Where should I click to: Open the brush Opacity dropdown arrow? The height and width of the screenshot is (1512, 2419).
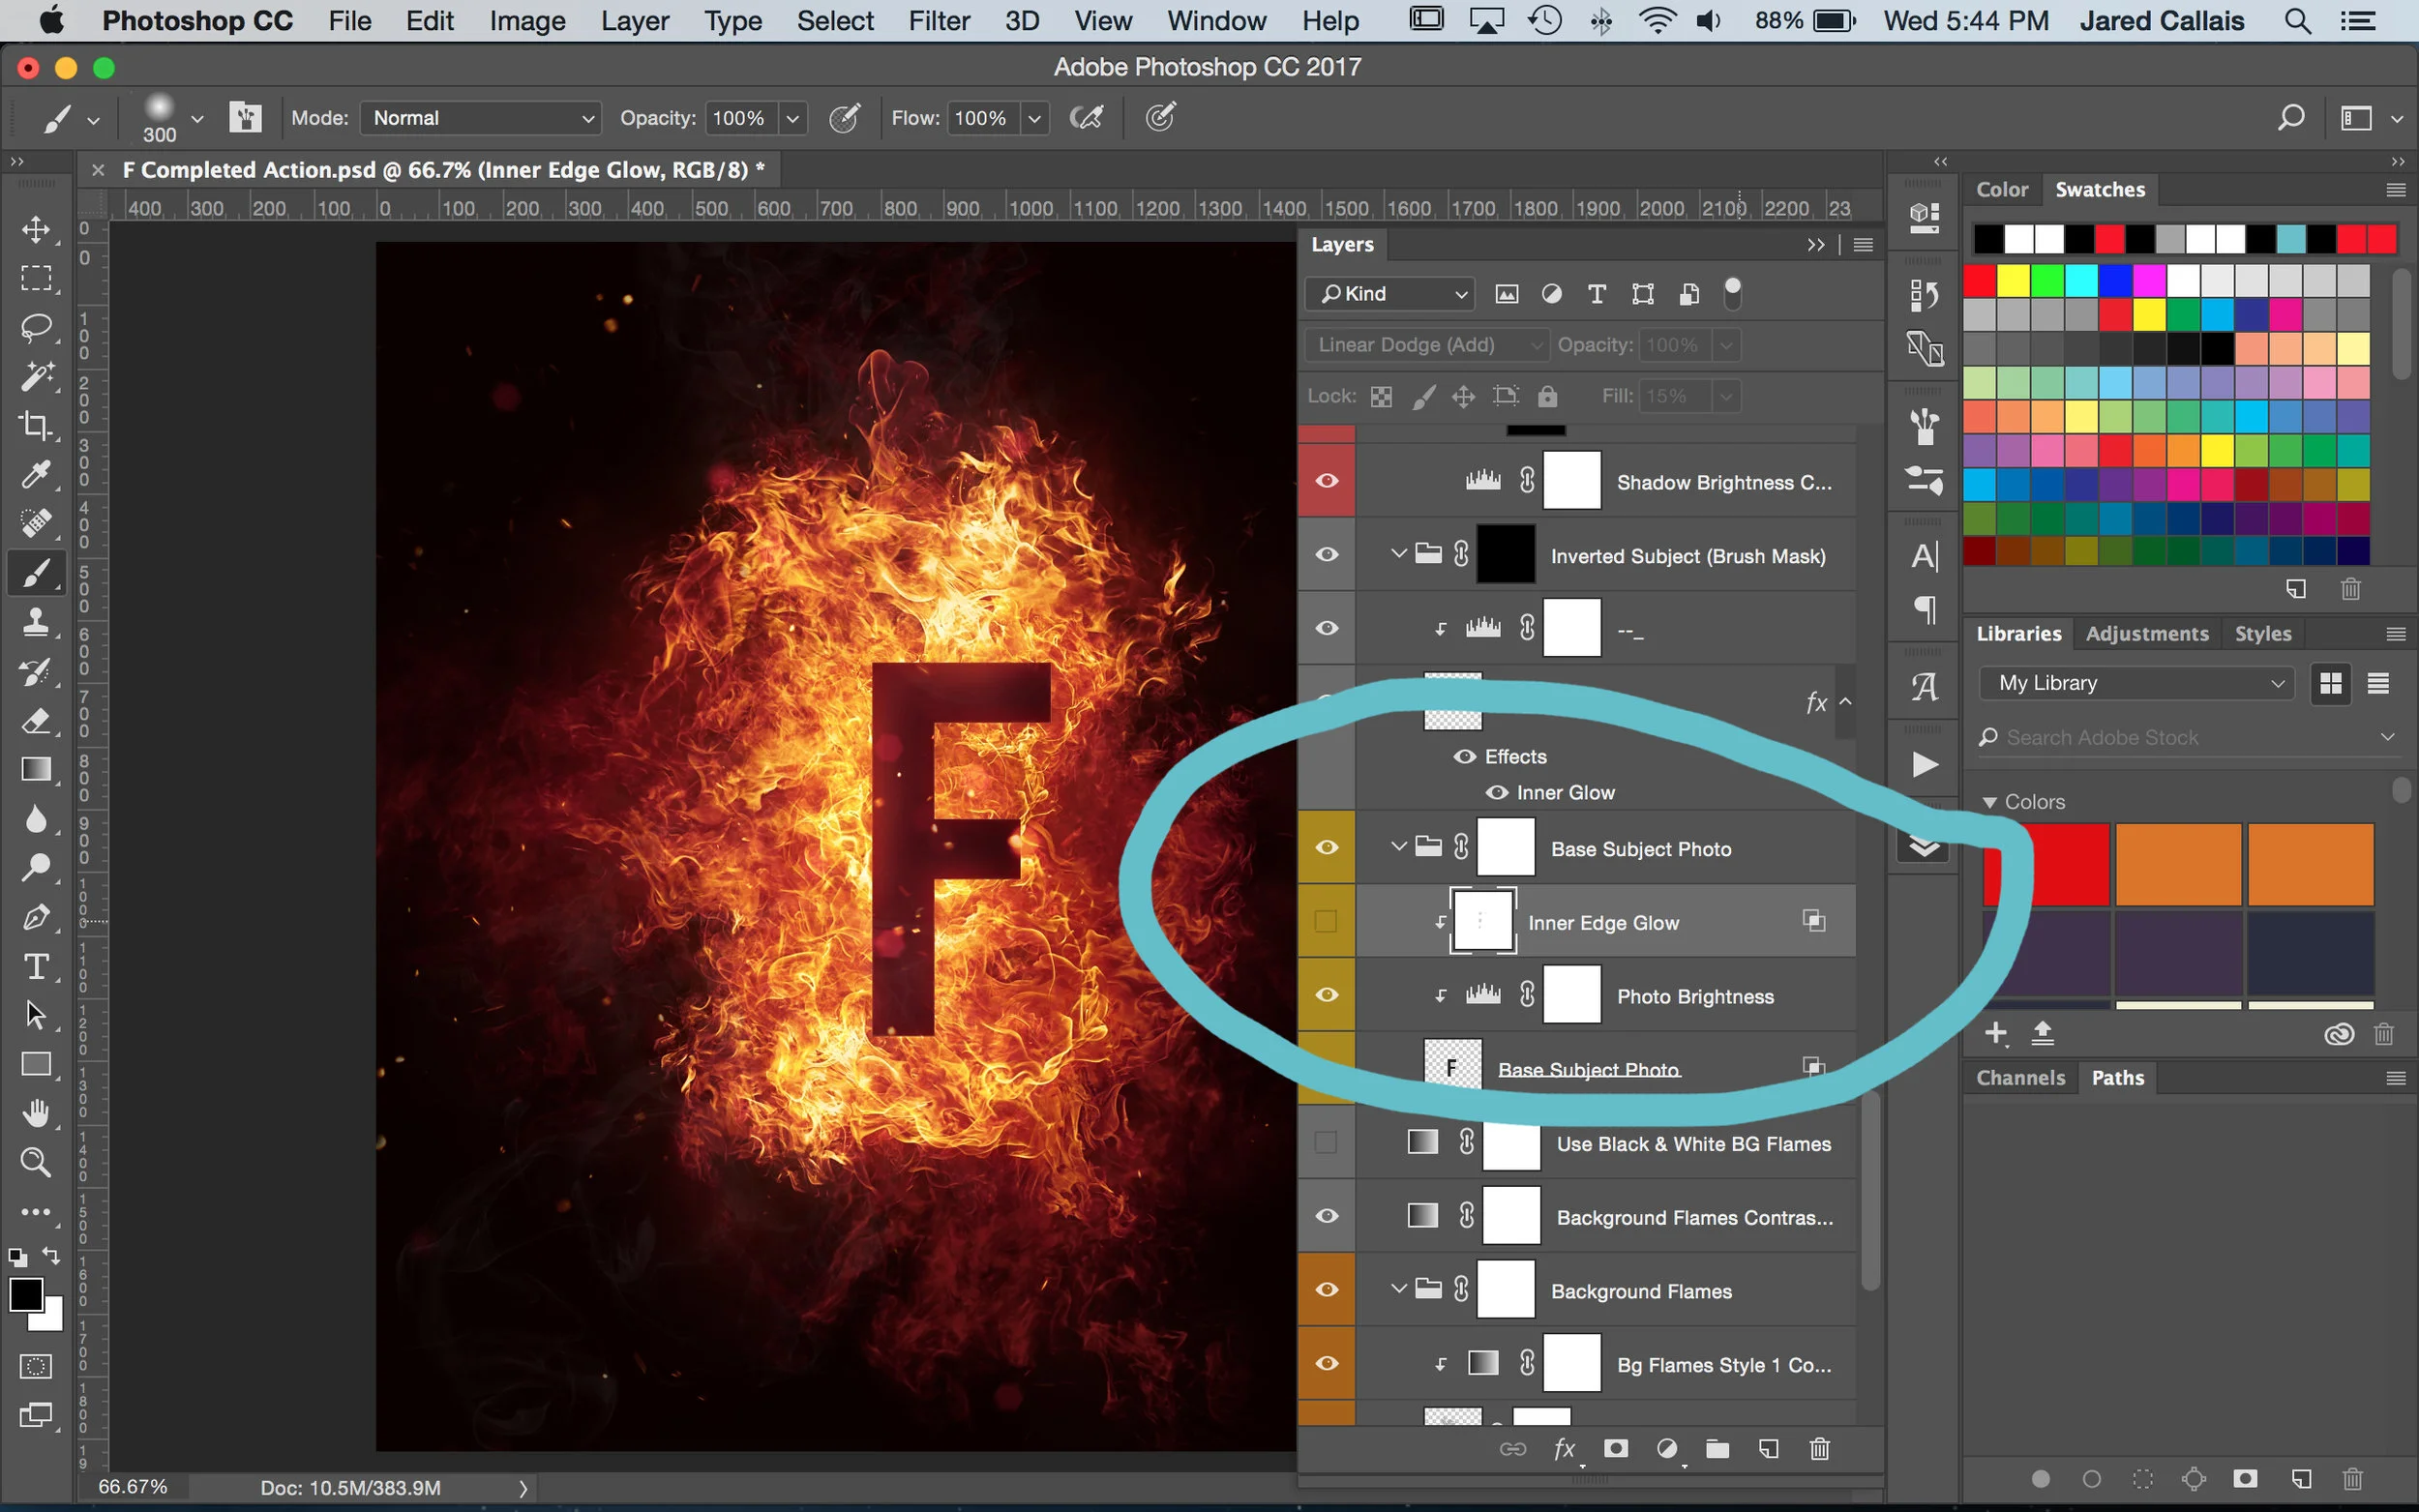point(792,118)
